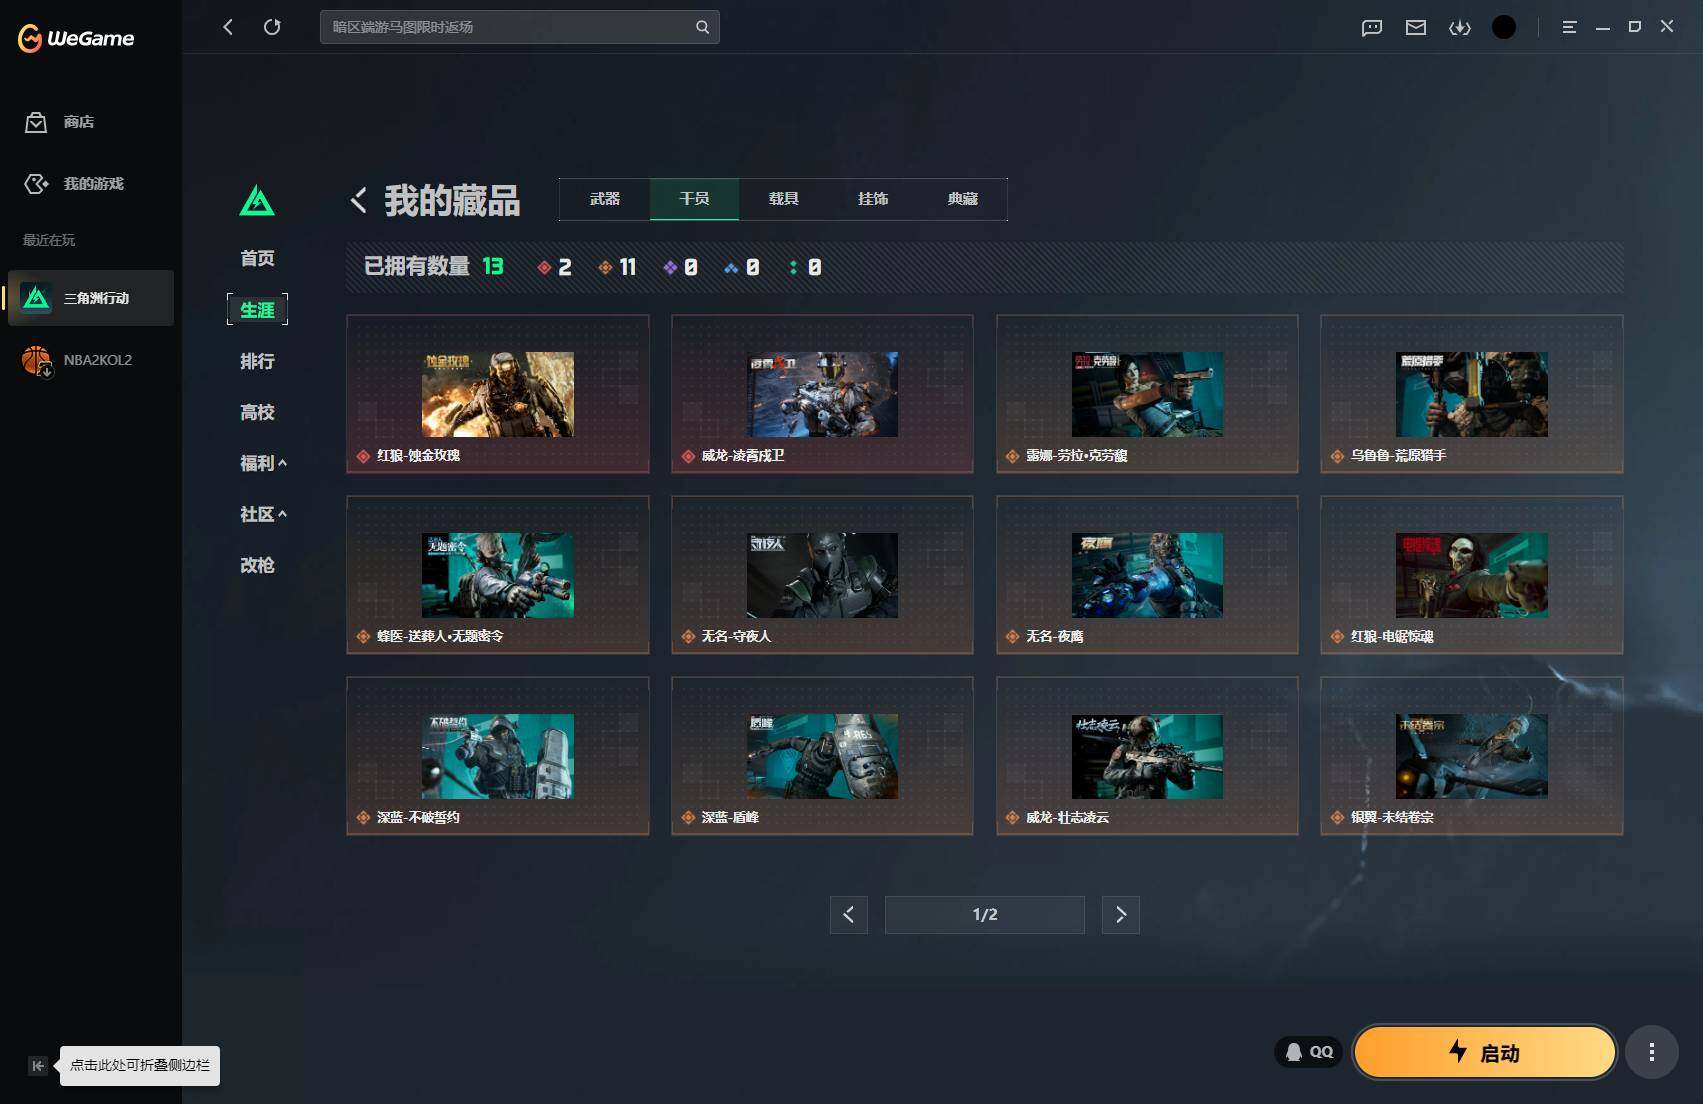Switch to the 挂饰 tab
The image size is (1703, 1104).
pos(873,199)
